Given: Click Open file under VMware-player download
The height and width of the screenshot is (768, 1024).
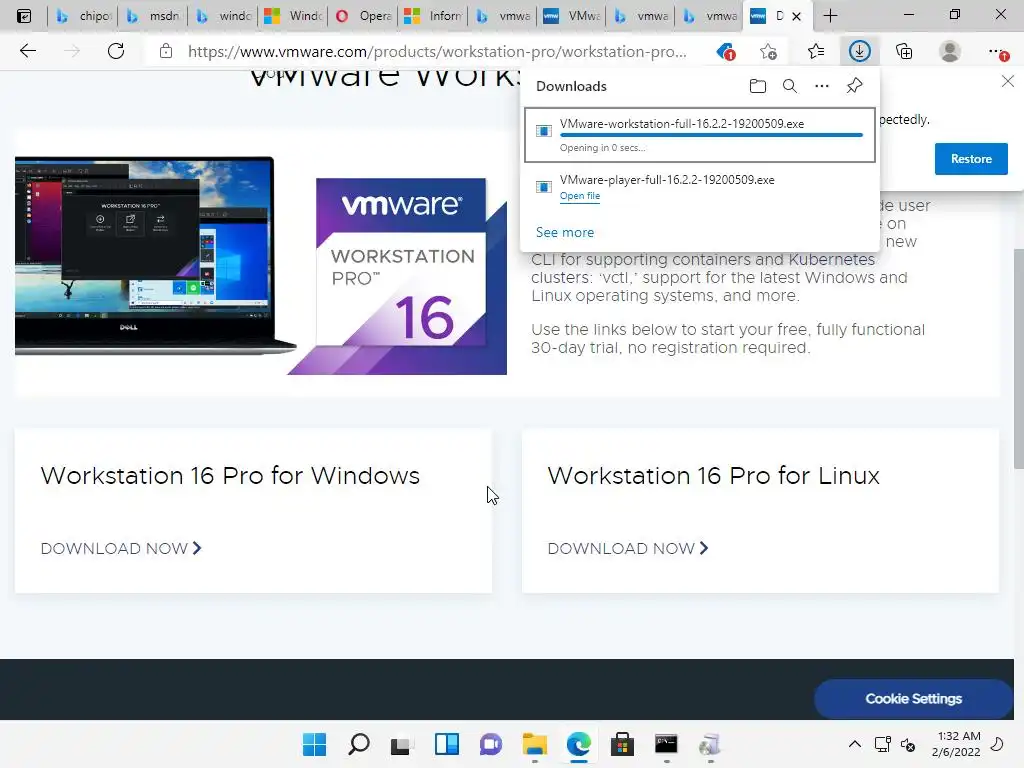Looking at the screenshot, I should tap(579, 196).
